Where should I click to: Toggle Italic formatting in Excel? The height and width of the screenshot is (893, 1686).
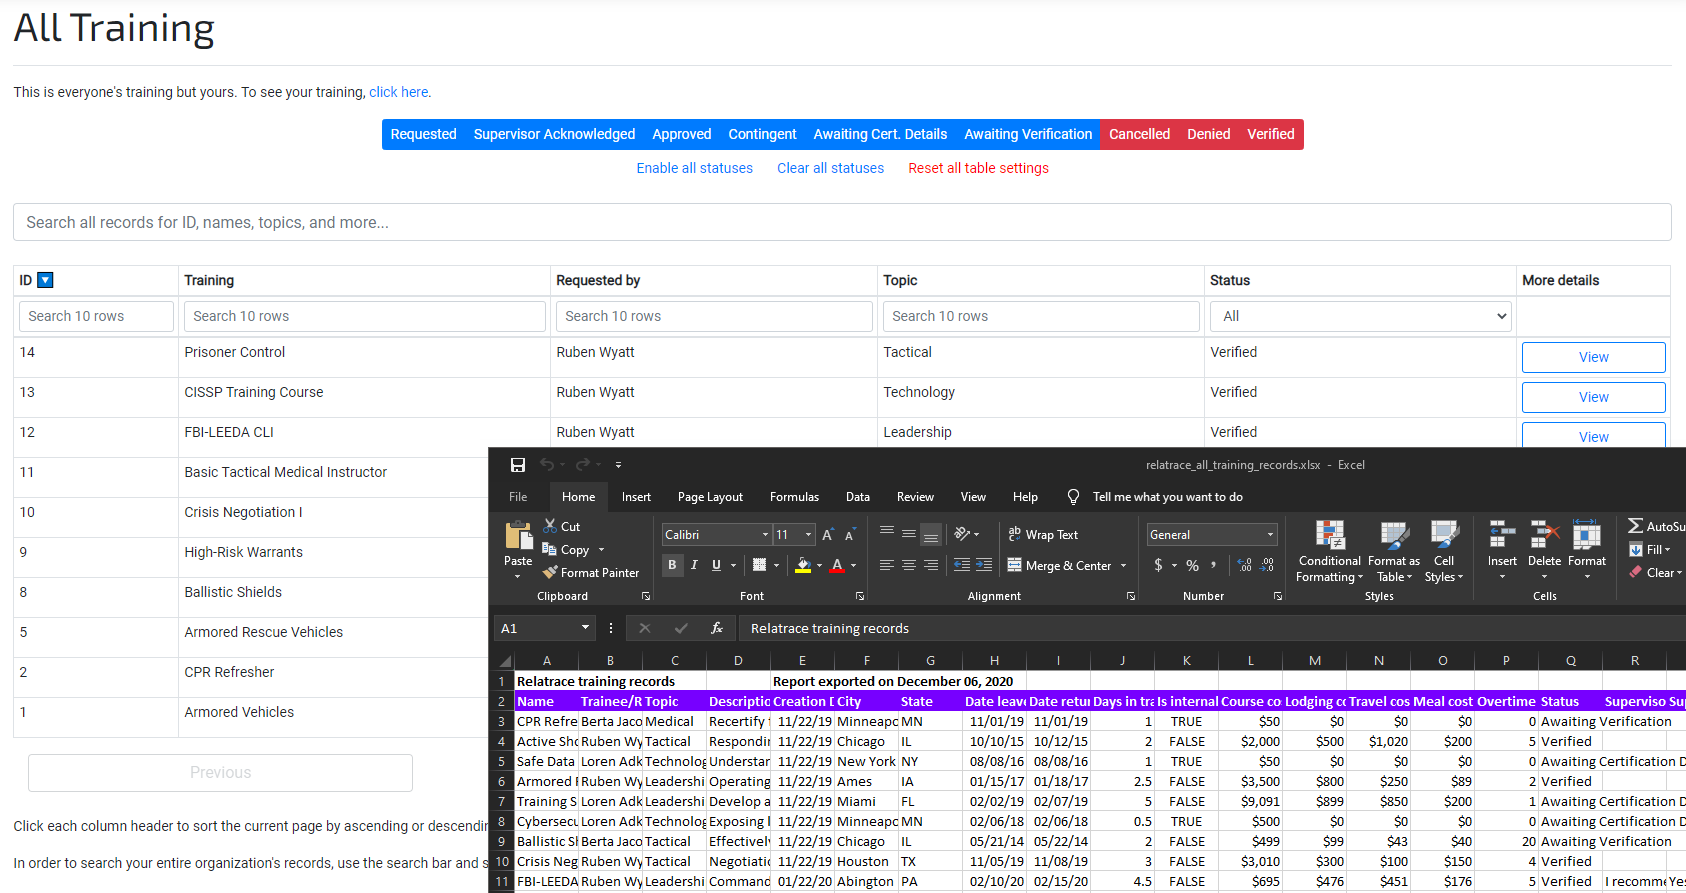(694, 565)
